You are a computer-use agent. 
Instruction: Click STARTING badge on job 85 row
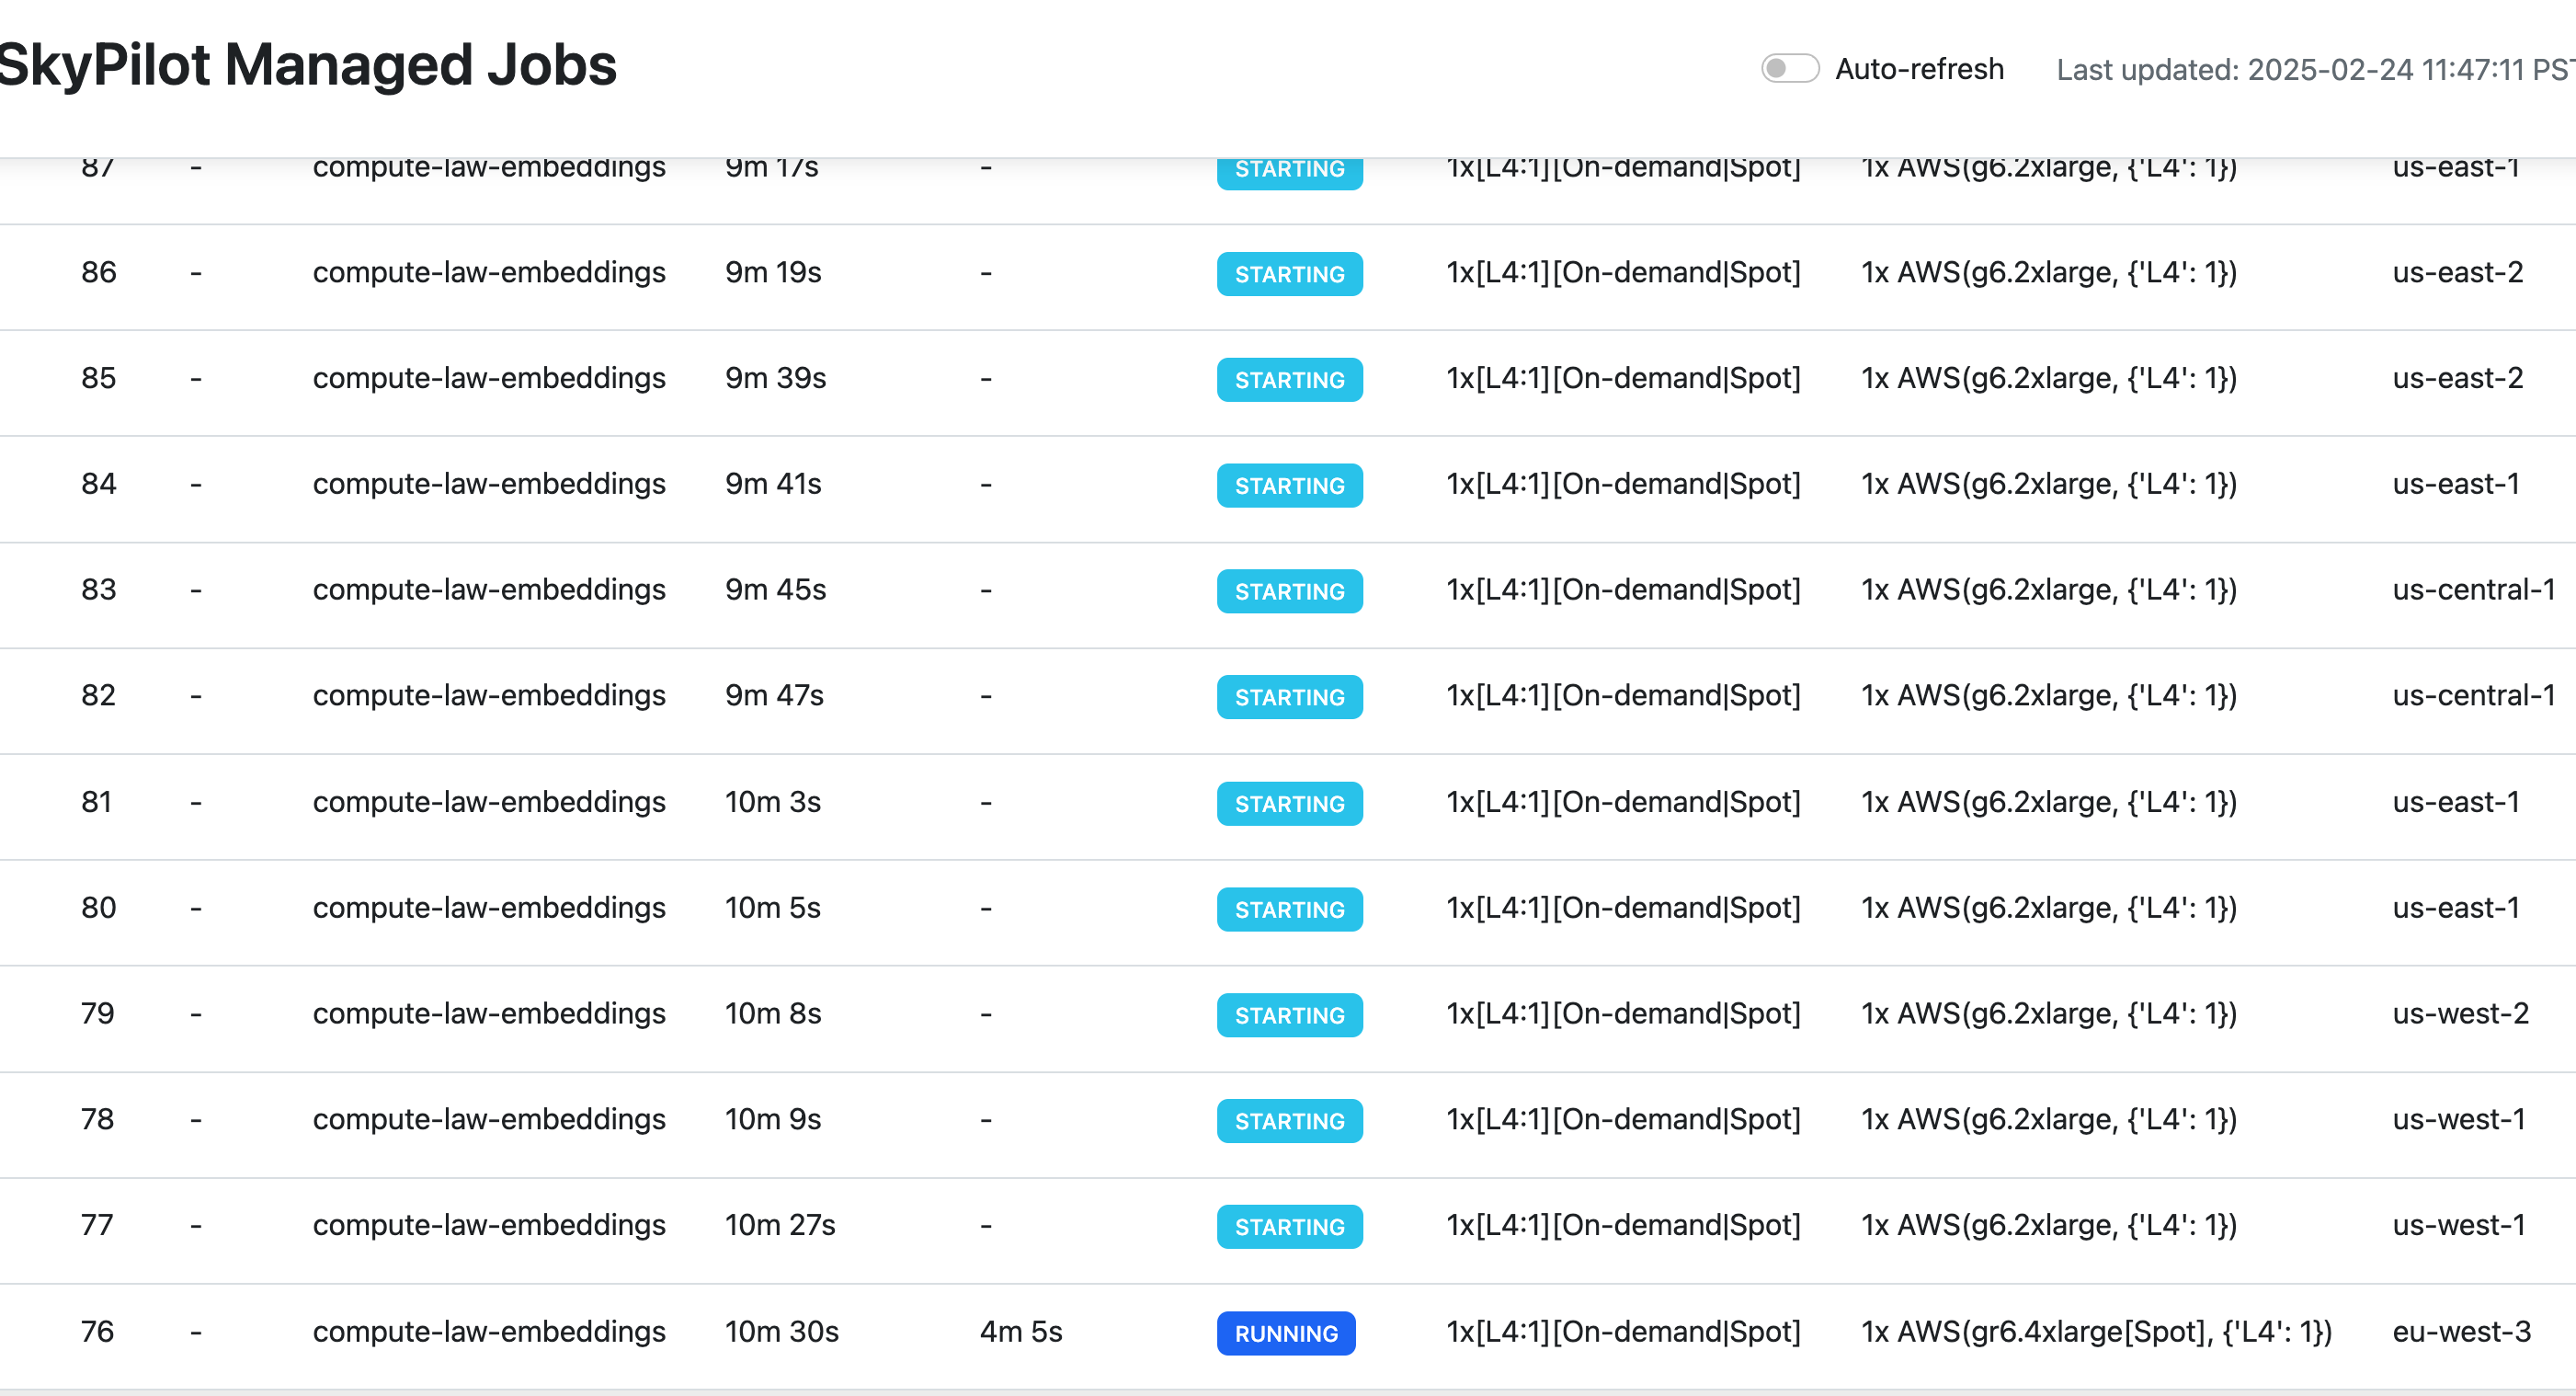pyautogui.click(x=1289, y=380)
